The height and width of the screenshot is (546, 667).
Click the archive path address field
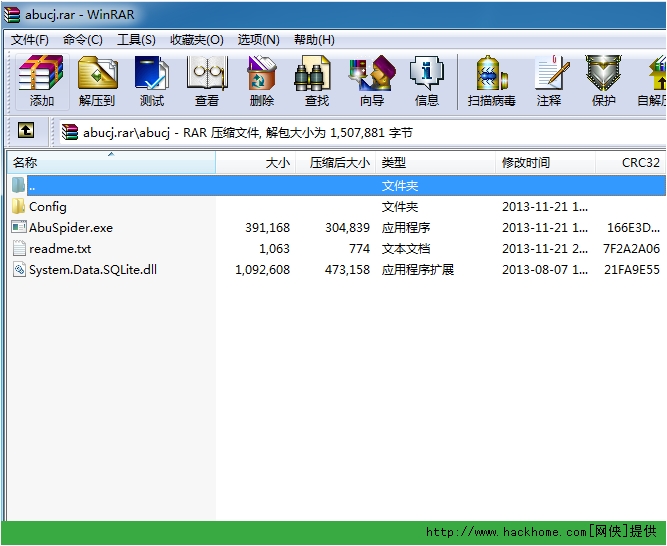pyautogui.click(x=362, y=133)
